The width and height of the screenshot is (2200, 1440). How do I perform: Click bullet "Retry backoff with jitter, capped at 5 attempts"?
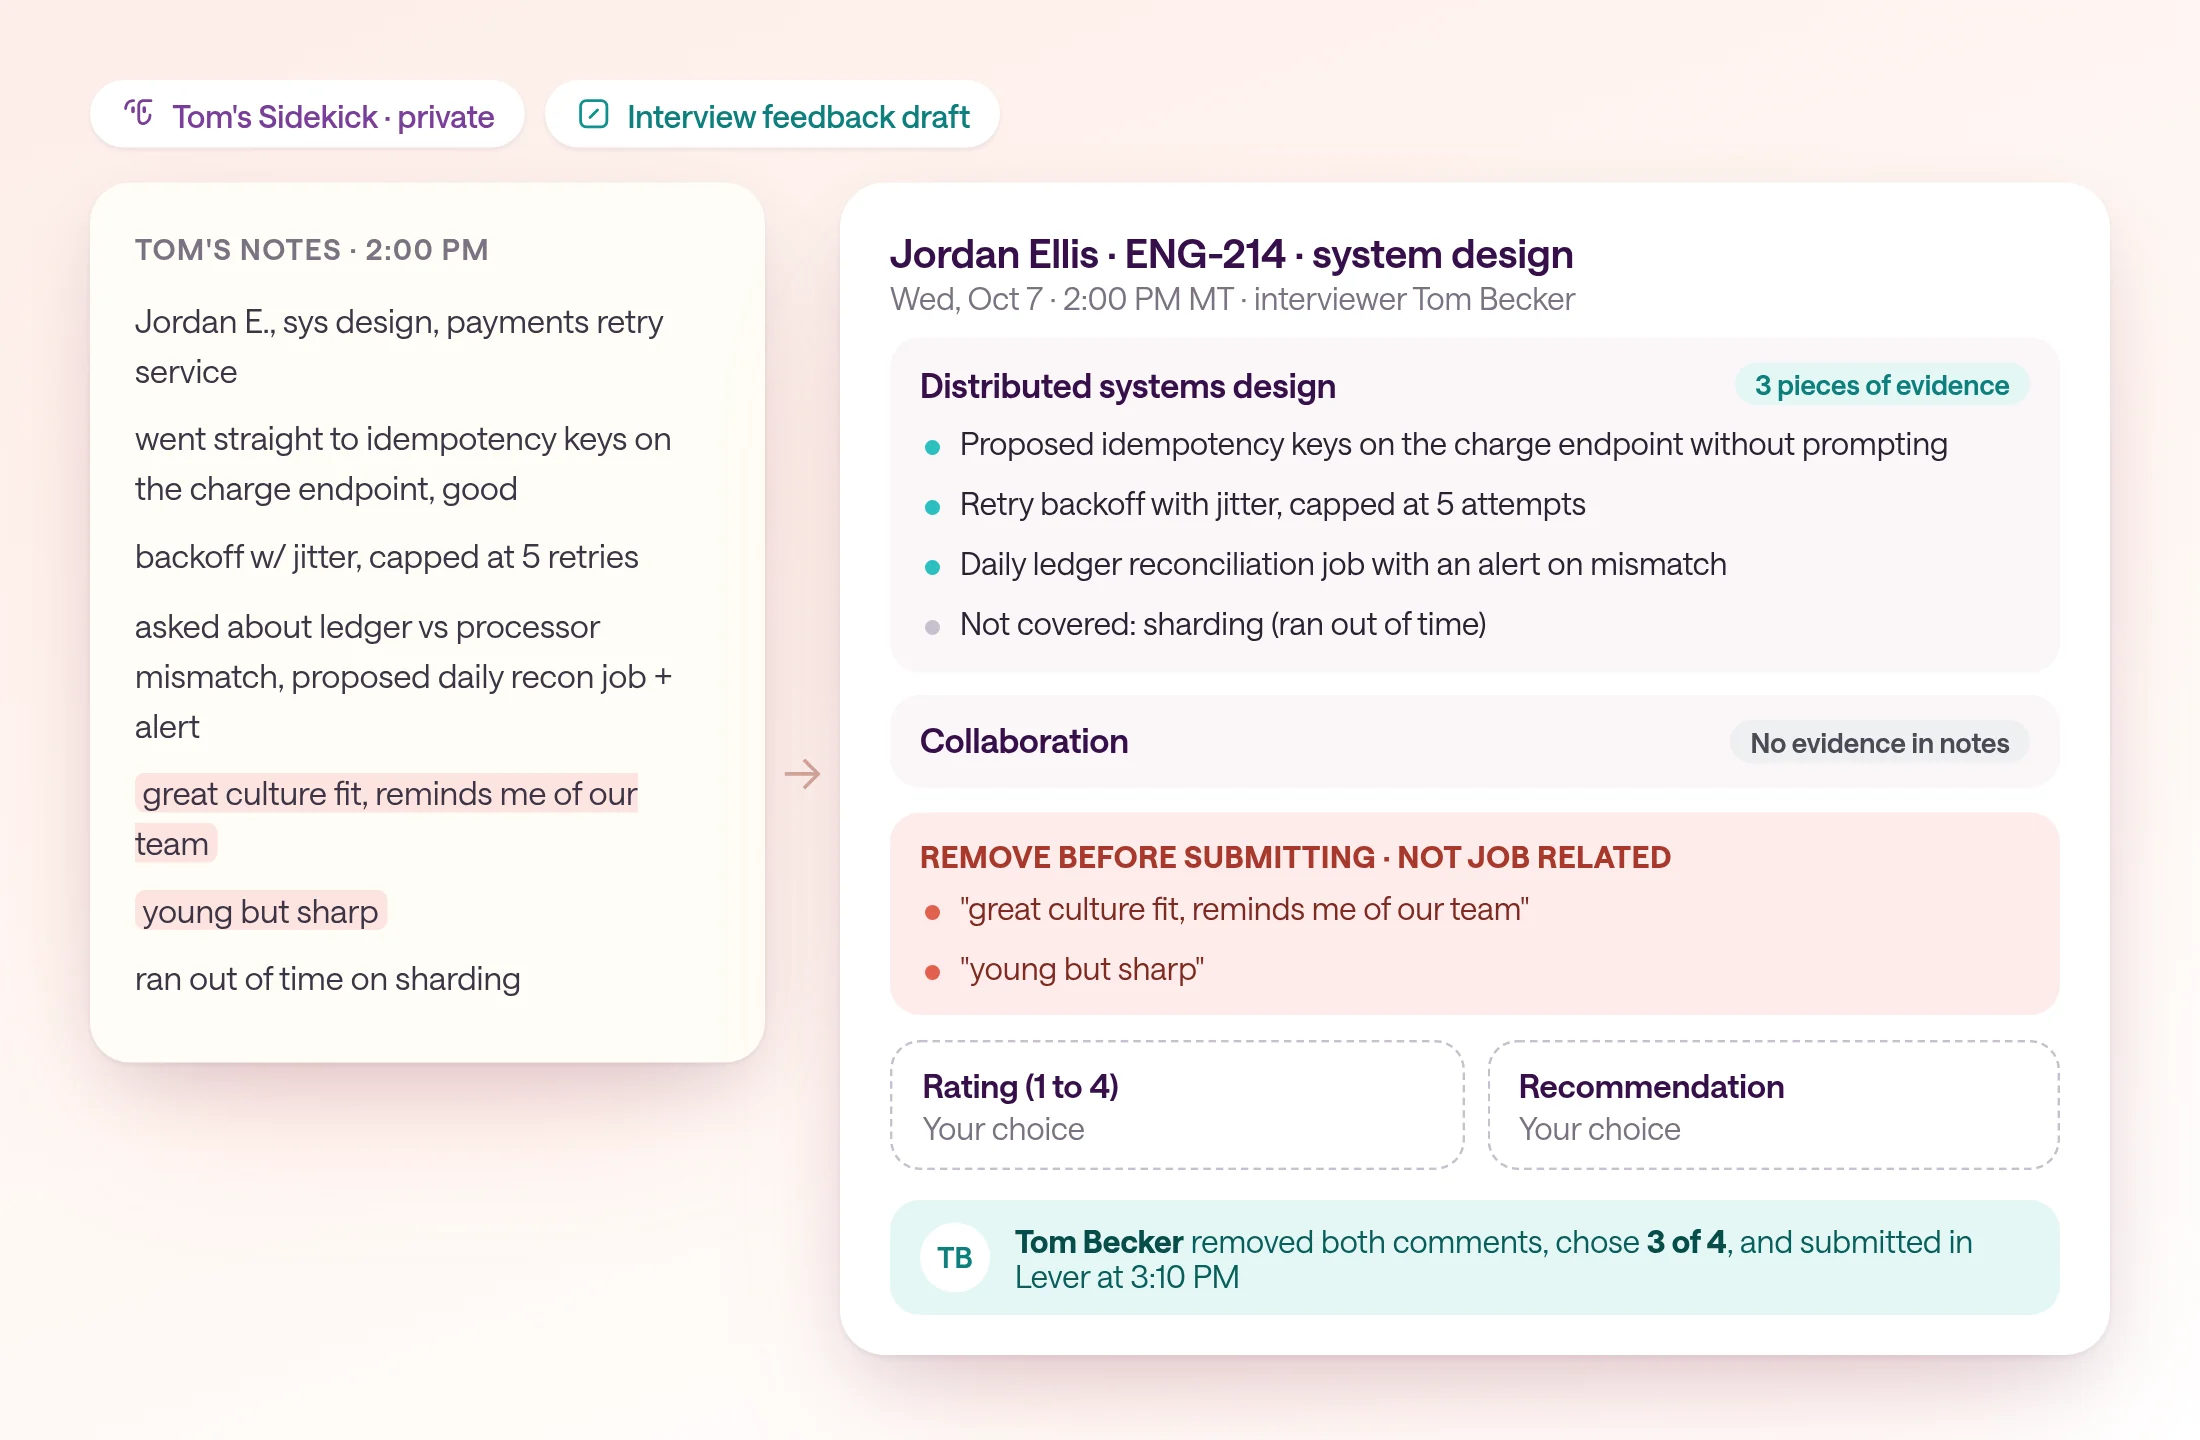(x=1272, y=505)
